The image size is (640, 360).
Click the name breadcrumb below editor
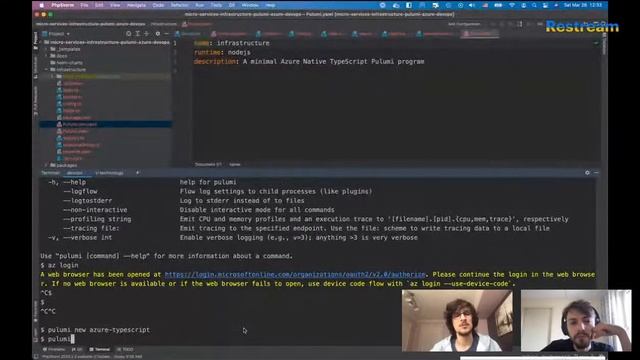[235, 164]
